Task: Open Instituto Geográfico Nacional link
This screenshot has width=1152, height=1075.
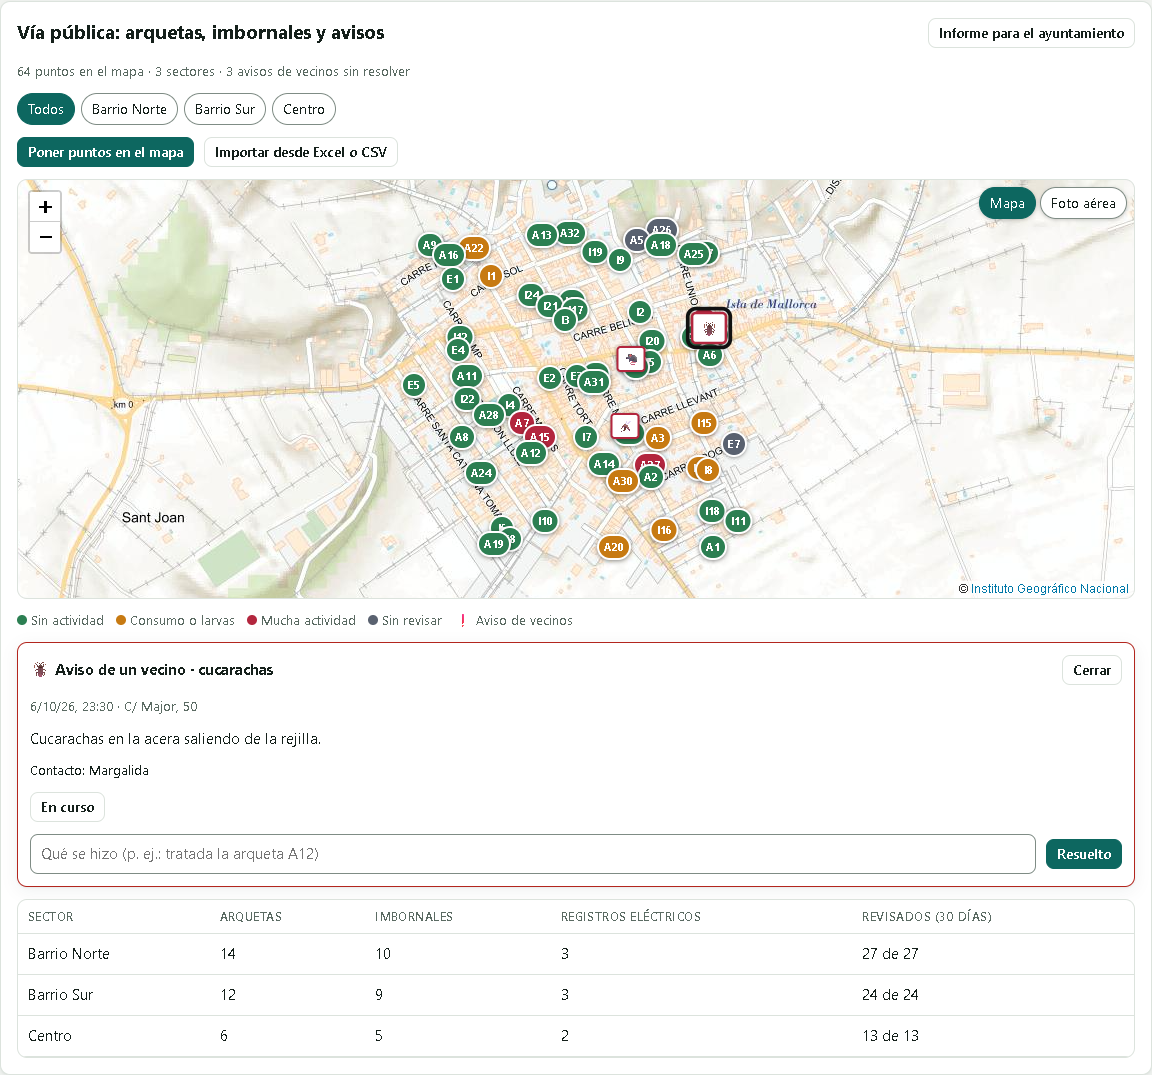Action: [x=1049, y=589]
